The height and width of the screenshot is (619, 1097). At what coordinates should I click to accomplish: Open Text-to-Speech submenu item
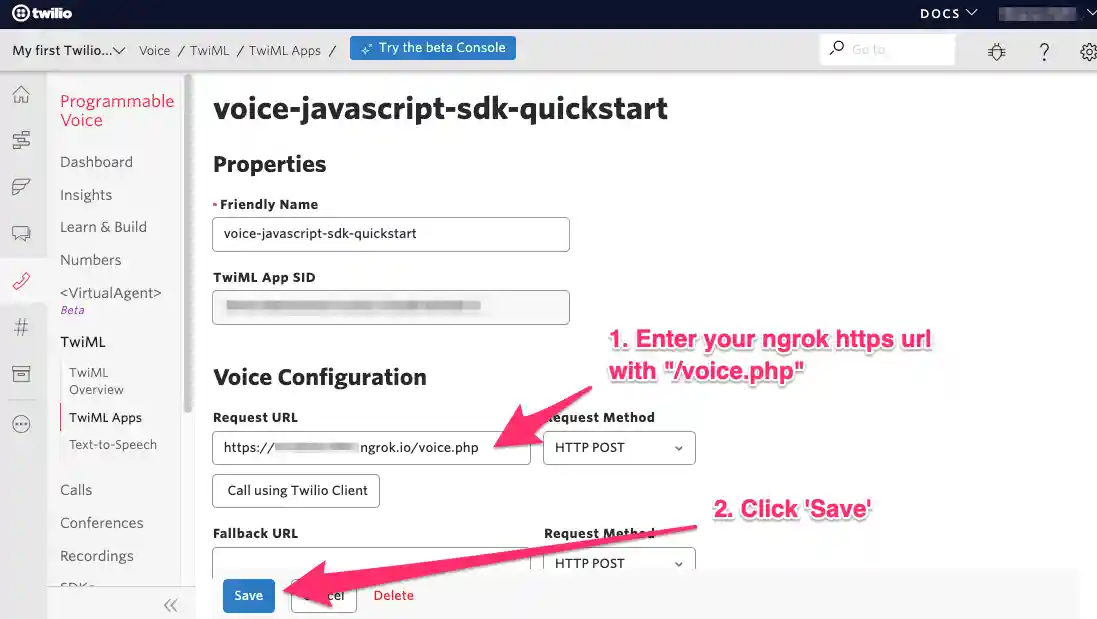click(113, 444)
